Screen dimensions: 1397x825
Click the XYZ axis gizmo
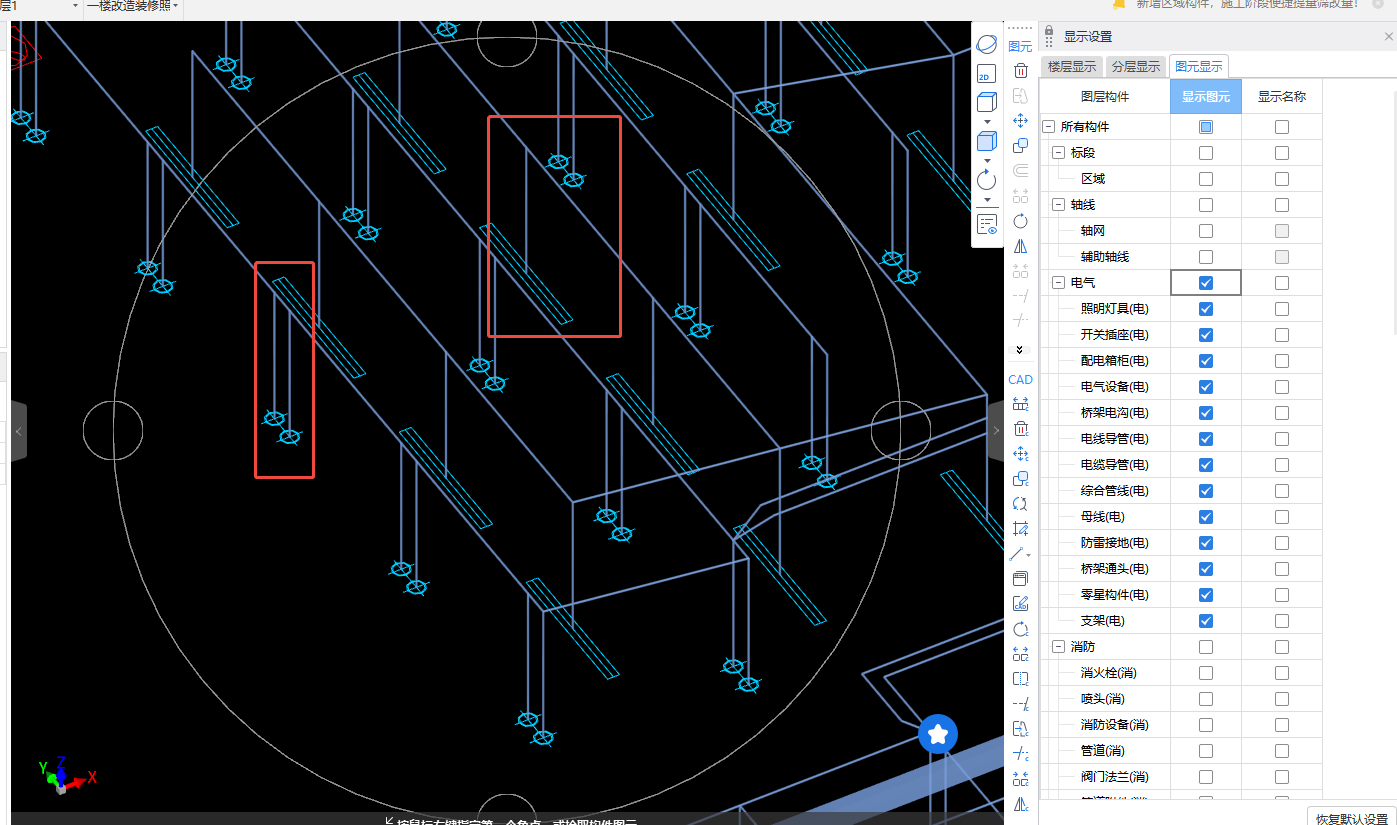65,774
